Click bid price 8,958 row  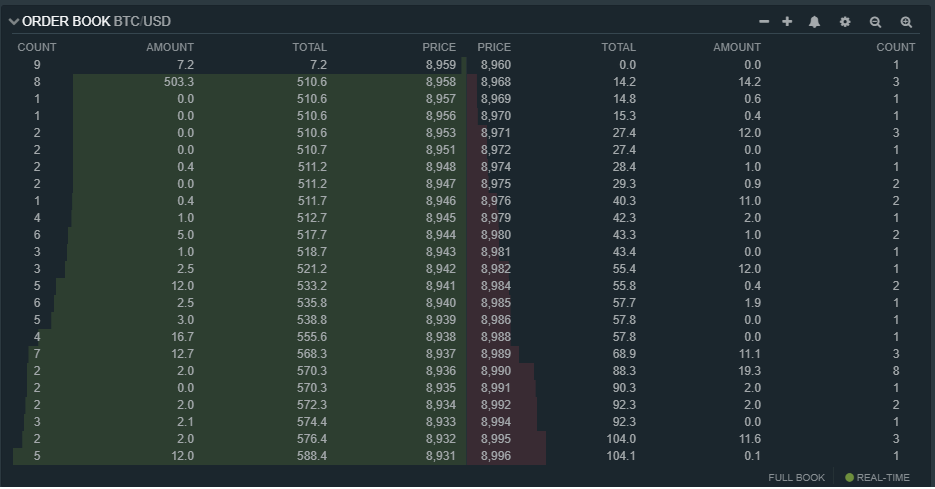pos(440,82)
